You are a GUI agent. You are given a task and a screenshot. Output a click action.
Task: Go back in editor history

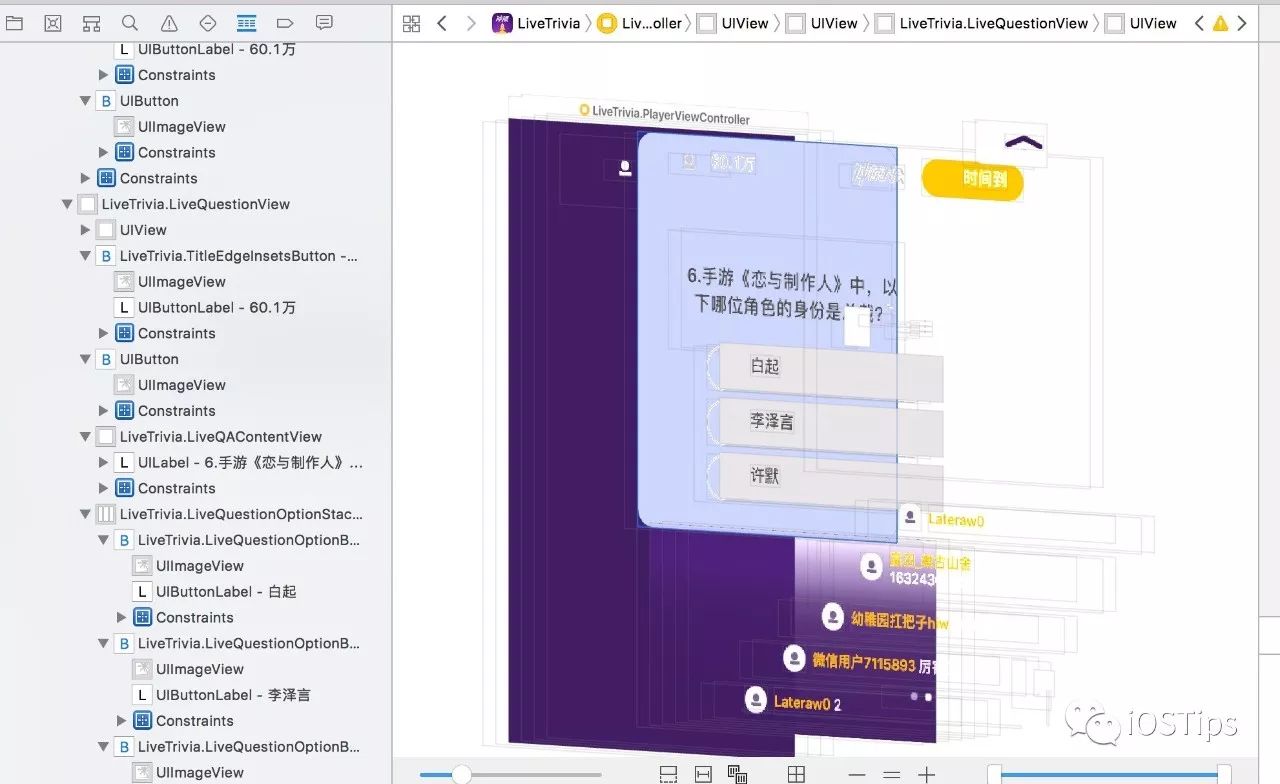tap(442, 24)
